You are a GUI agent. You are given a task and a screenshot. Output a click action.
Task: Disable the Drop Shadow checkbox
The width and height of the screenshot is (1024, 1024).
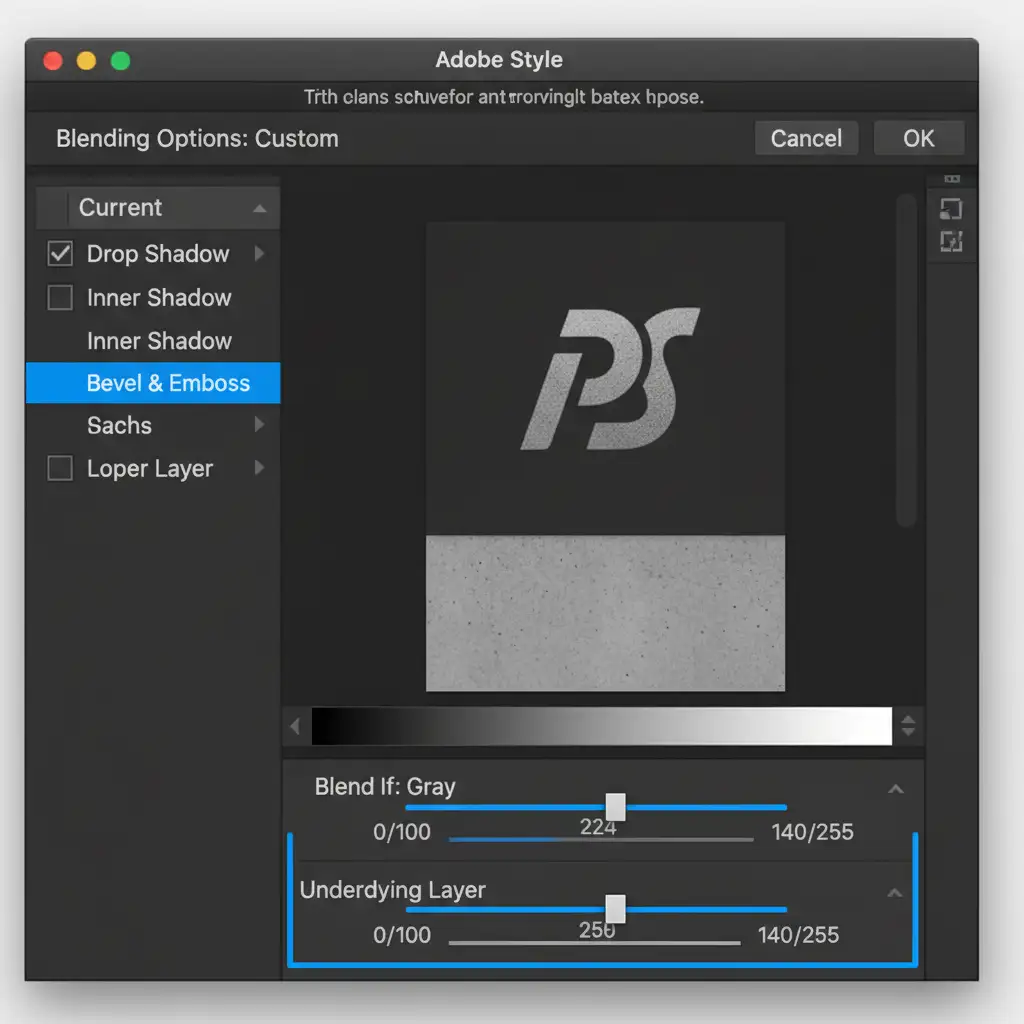[x=60, y=254]
